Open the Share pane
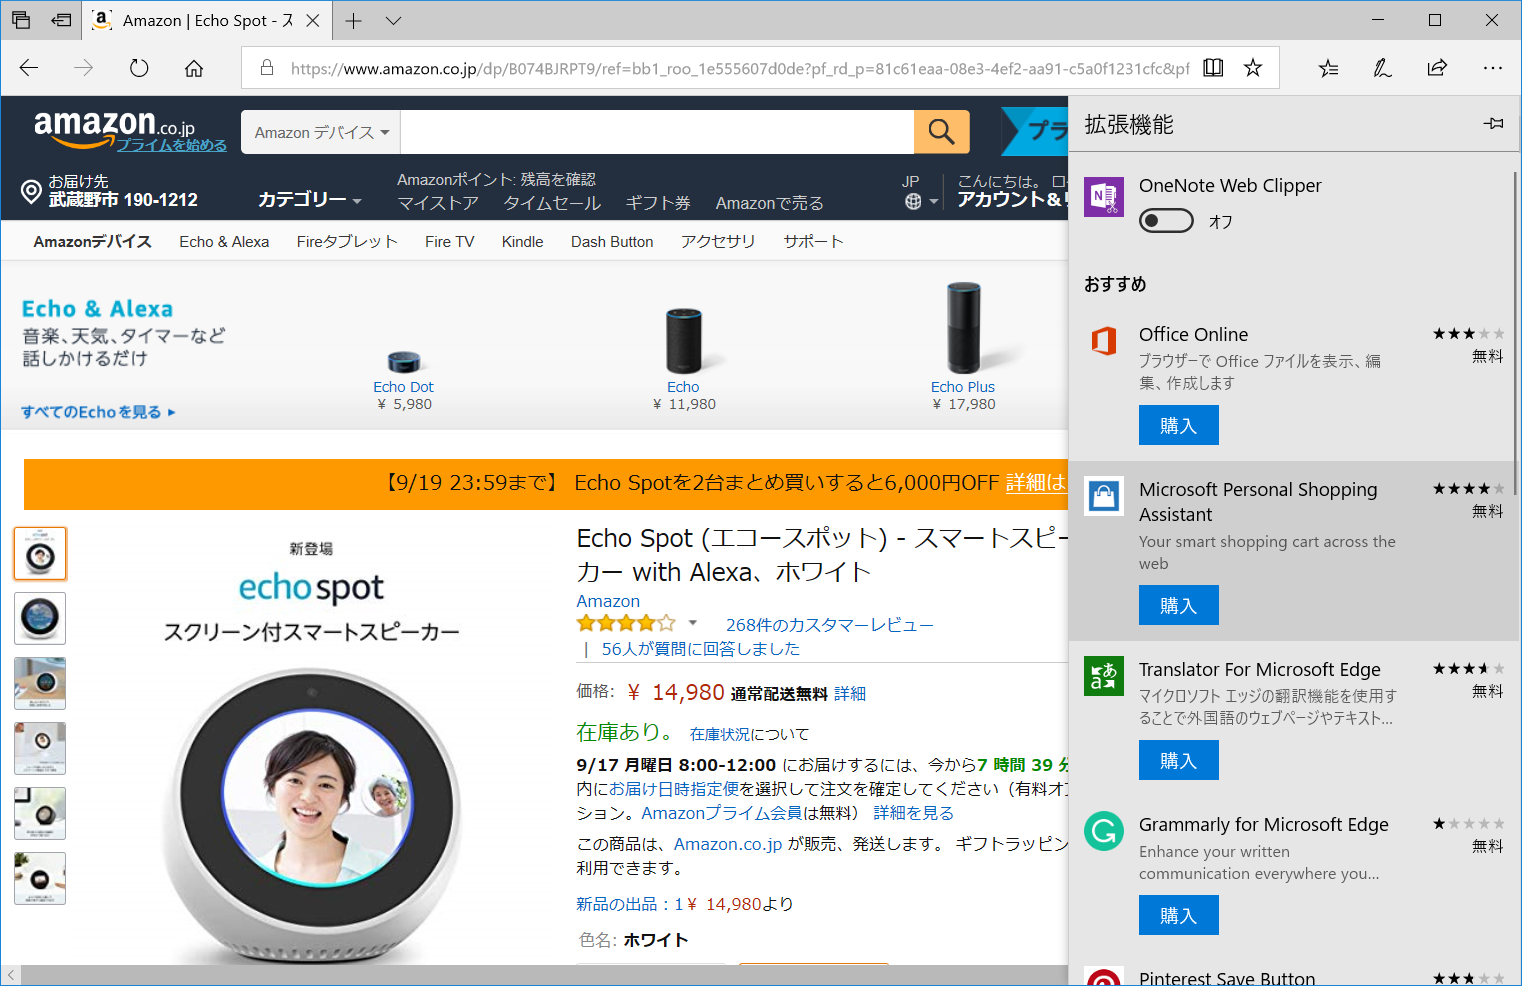The image size is (1522, 986). point(1437,67)
